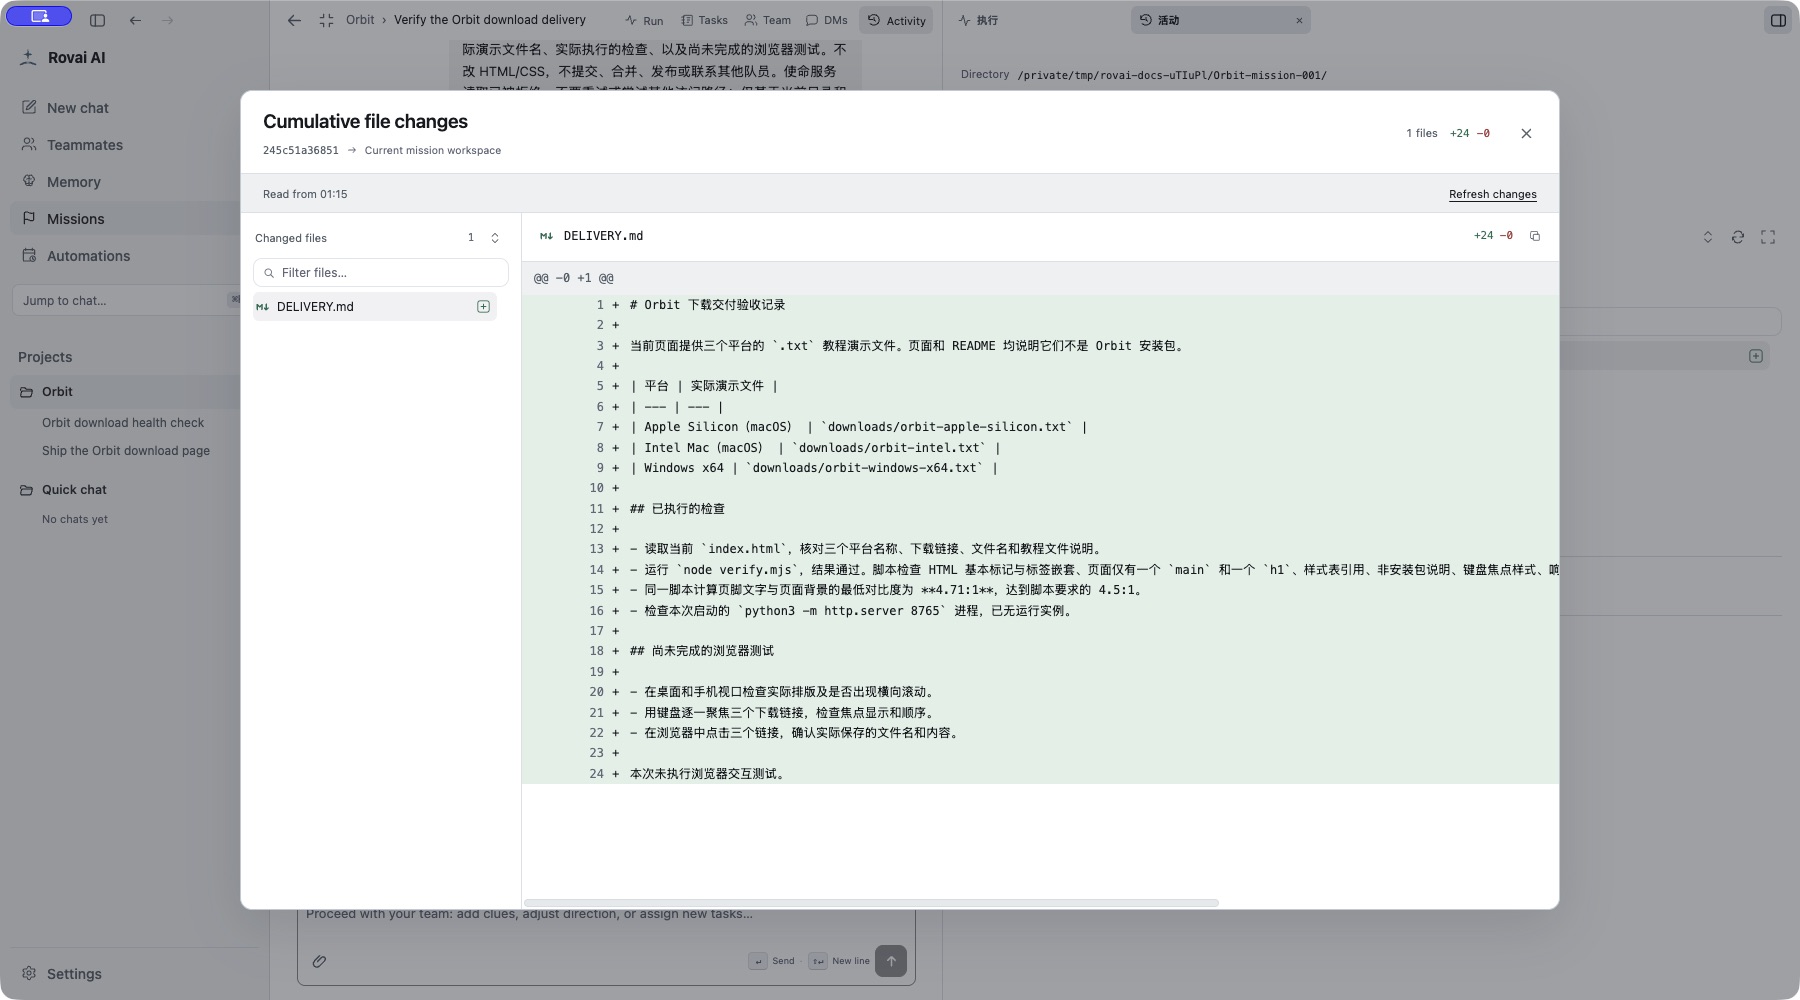Click the Teammates people icon

29,144
